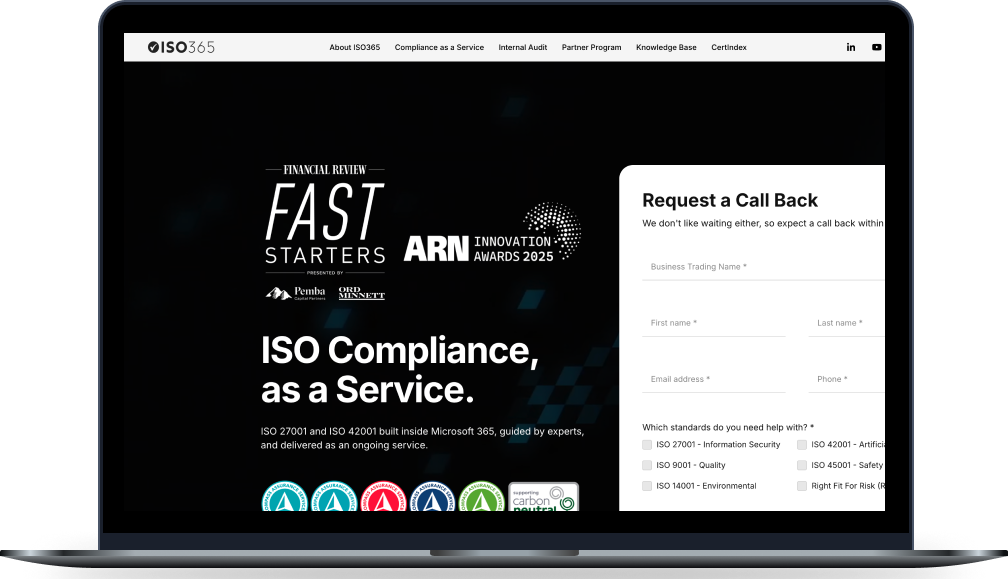Enable the ISO 45001 - Safety checkbox

point(802,465)
